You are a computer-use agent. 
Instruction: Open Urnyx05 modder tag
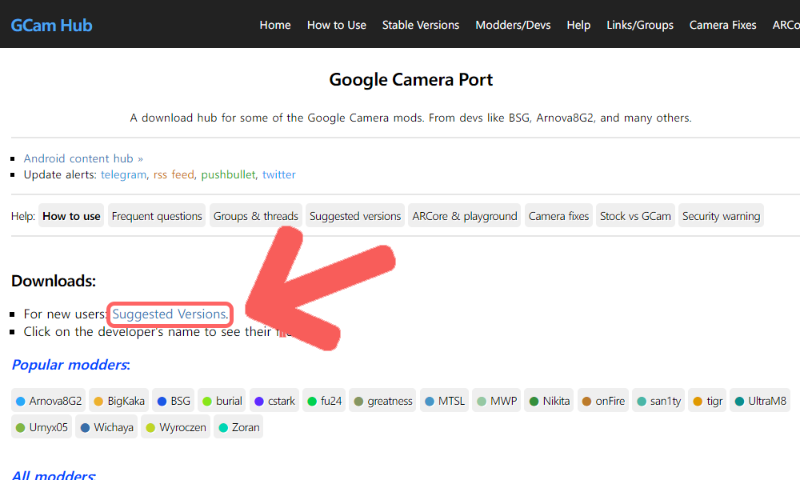pyautogui.click(x=41, y=427)
